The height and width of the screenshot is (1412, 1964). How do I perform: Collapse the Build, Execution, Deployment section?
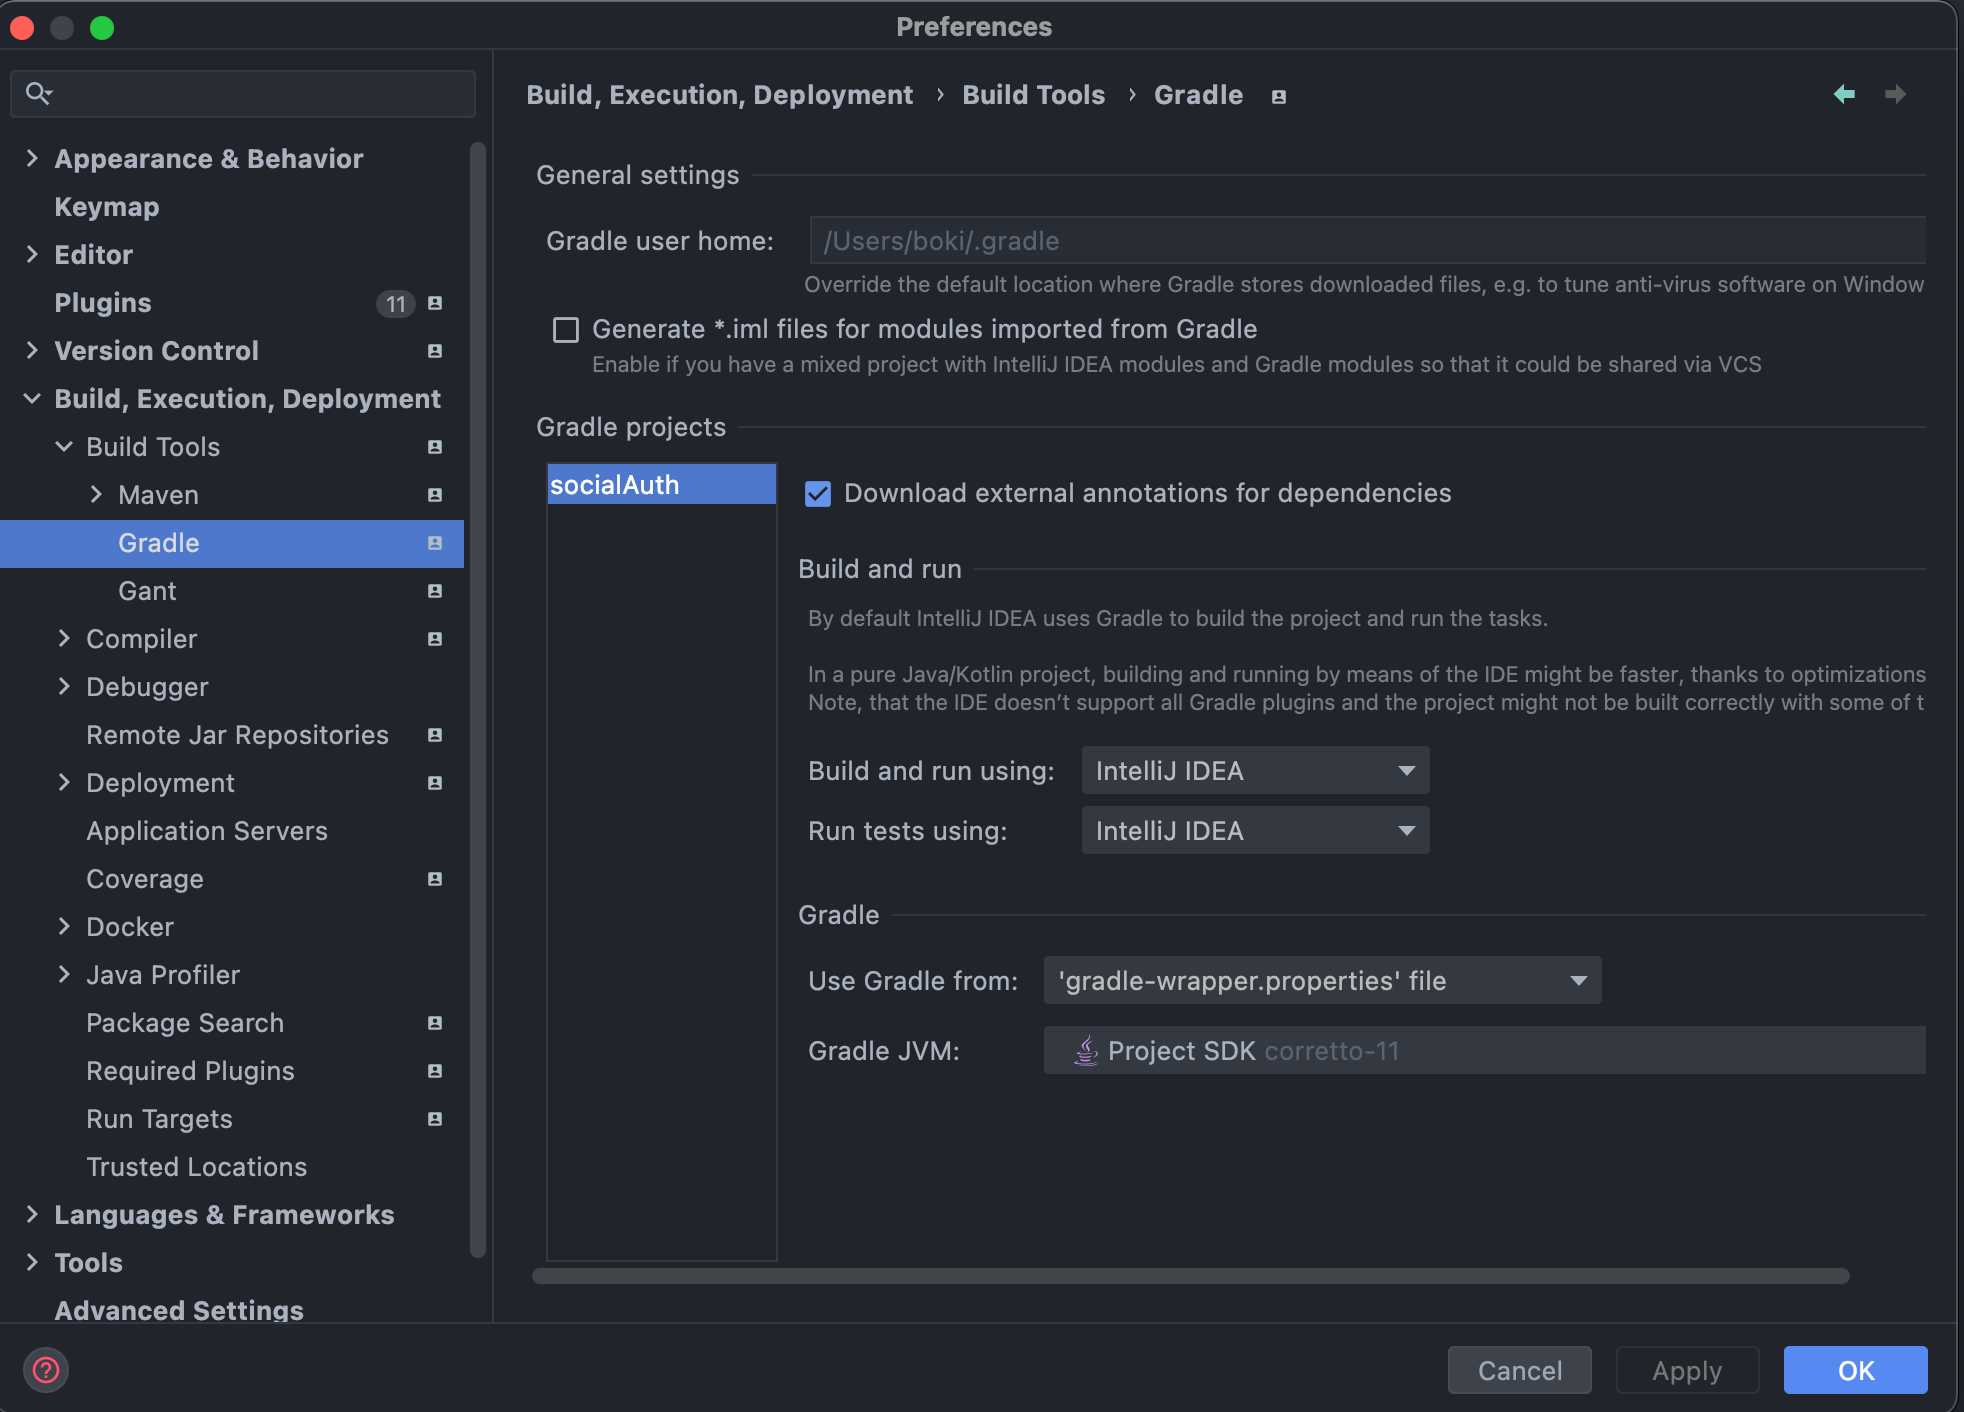tap(32, 399)
